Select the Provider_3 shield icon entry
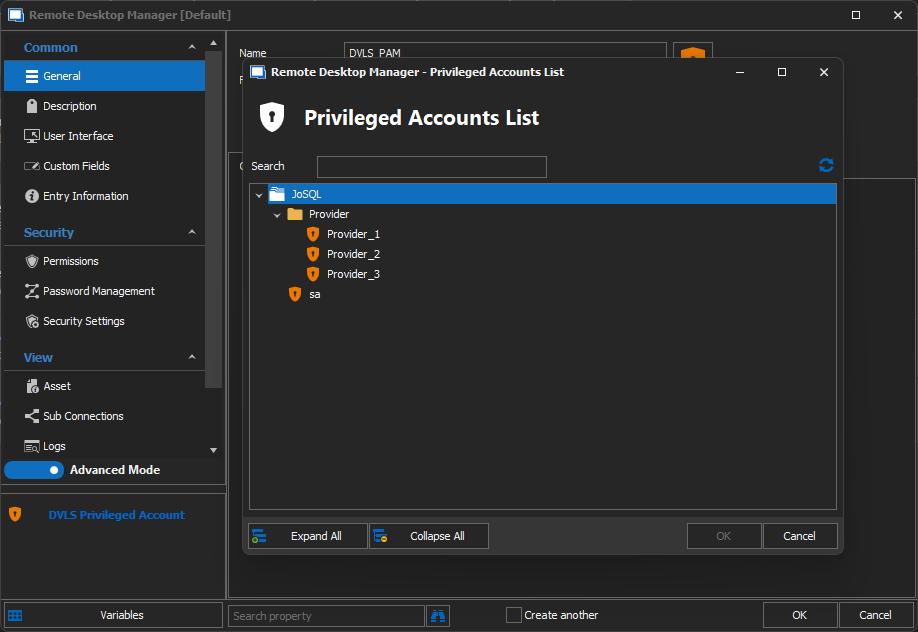 [x=313, y=274]
